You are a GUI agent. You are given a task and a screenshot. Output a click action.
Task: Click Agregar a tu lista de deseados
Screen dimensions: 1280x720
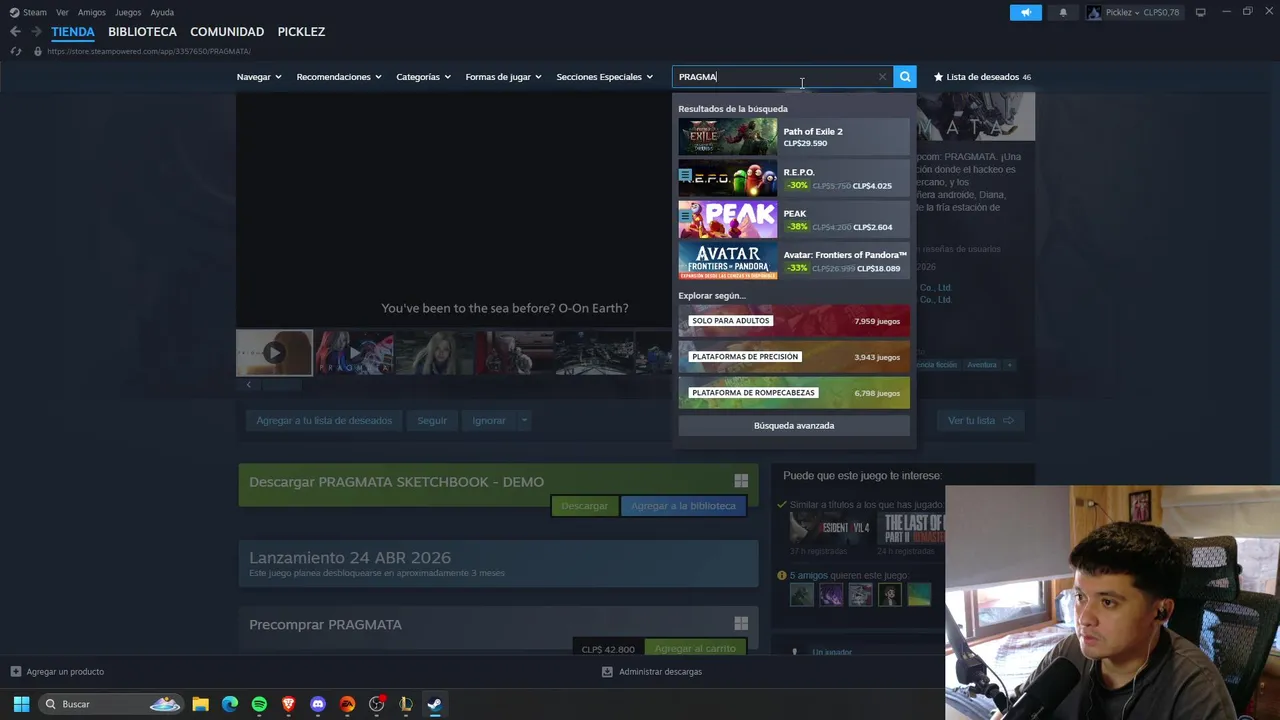324,421
